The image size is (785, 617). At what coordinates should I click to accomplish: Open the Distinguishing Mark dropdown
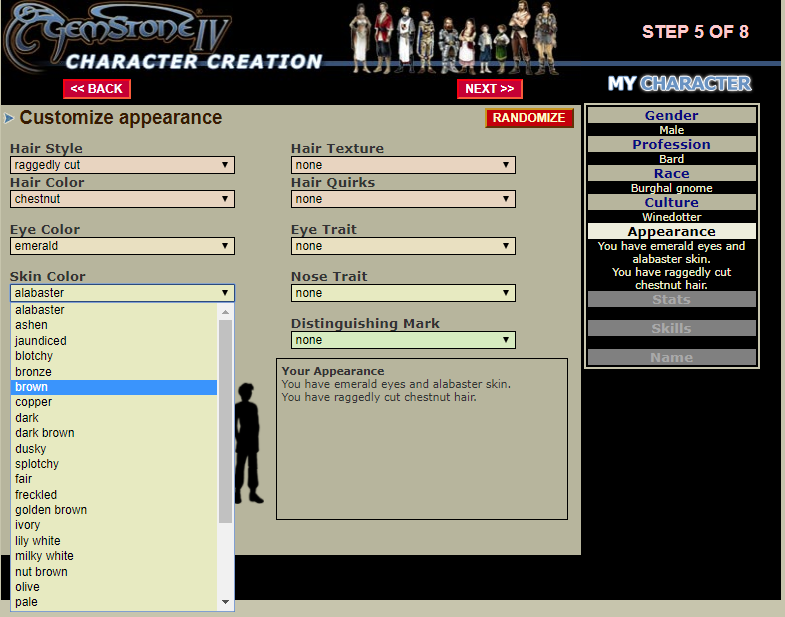coord(403,340)
